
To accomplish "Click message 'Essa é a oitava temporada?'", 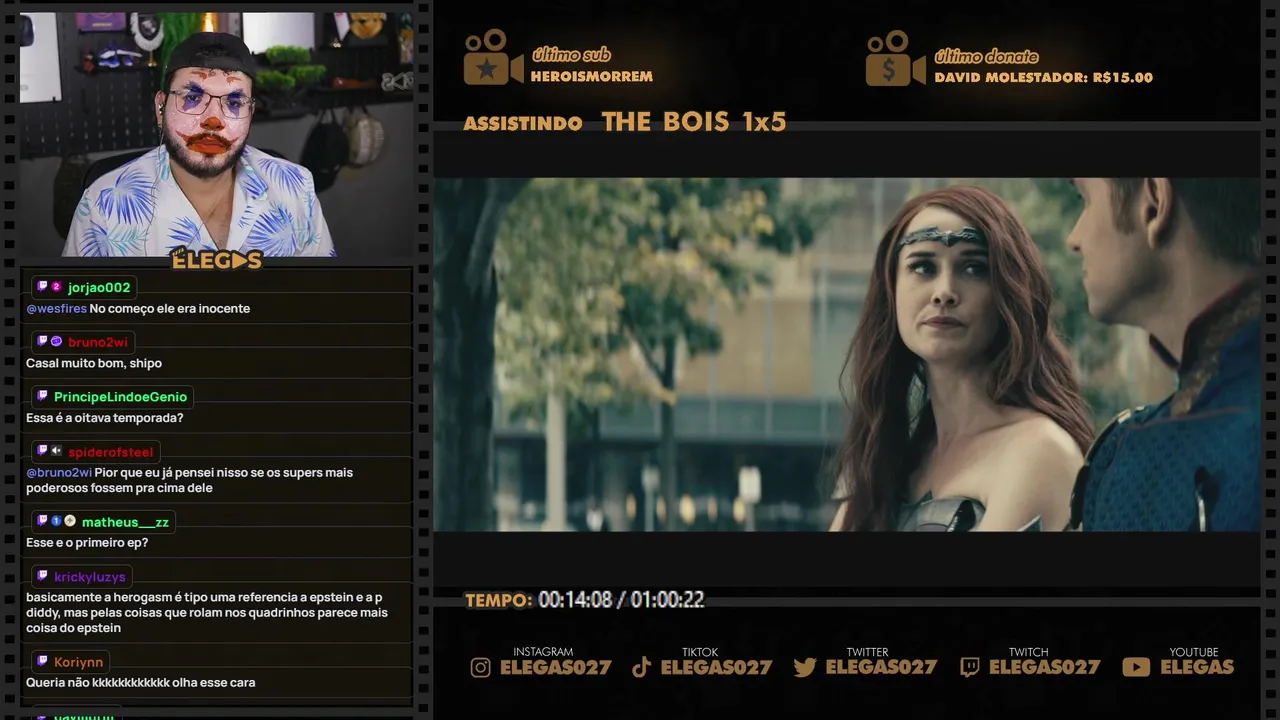I will coord(105,419).
